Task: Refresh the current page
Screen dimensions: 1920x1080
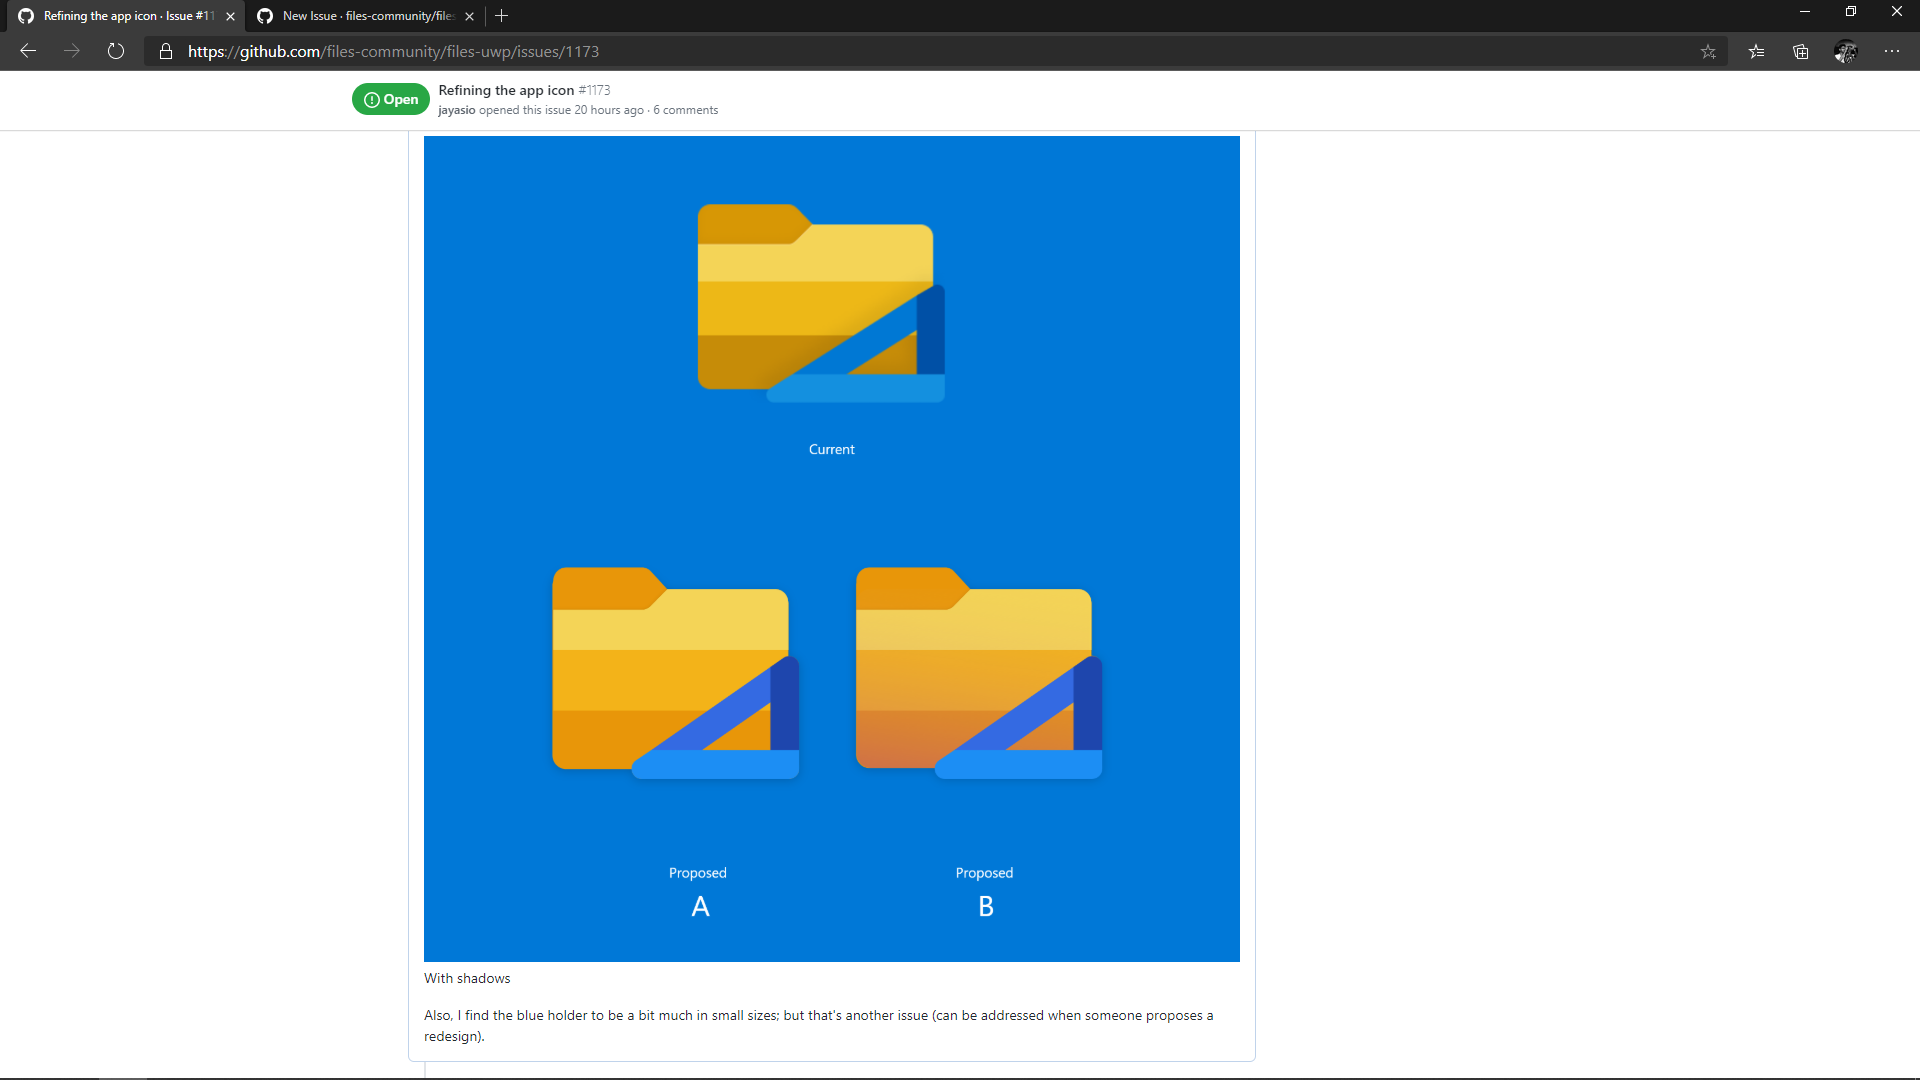Action: coord(116,51)
